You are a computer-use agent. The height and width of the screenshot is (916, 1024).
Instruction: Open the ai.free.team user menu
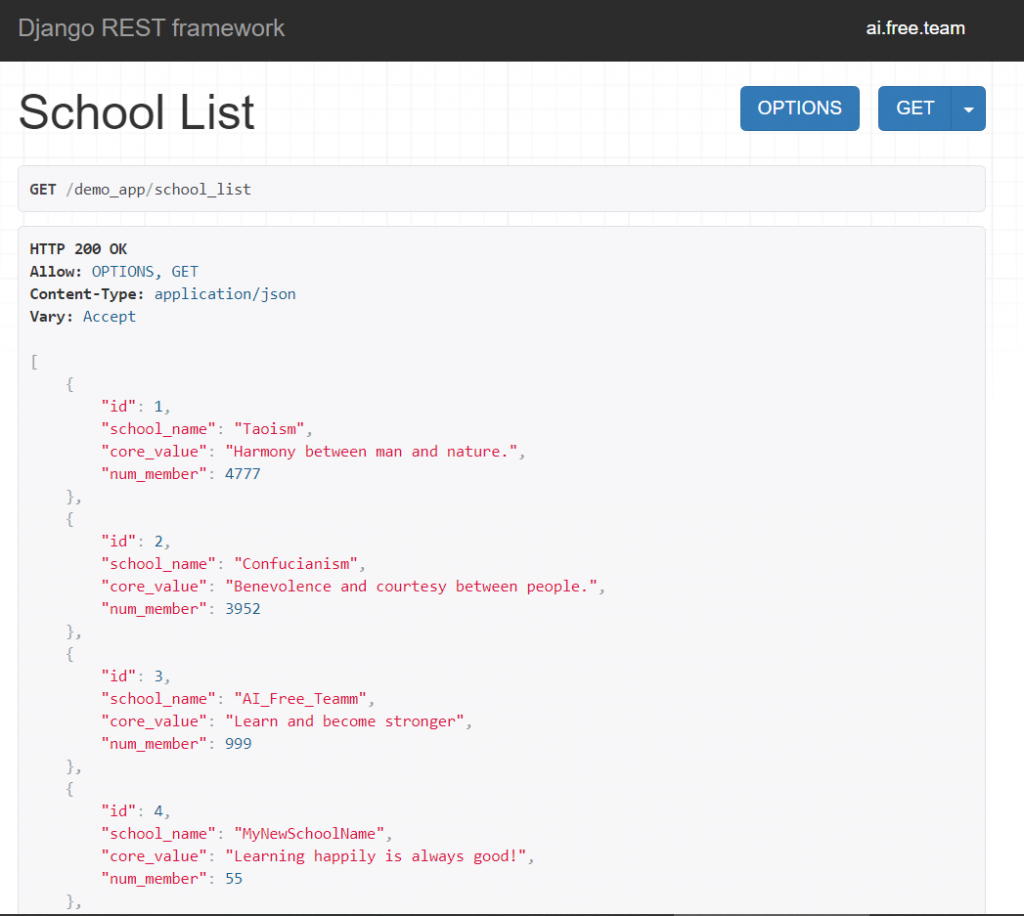click(x=915, y=28)
